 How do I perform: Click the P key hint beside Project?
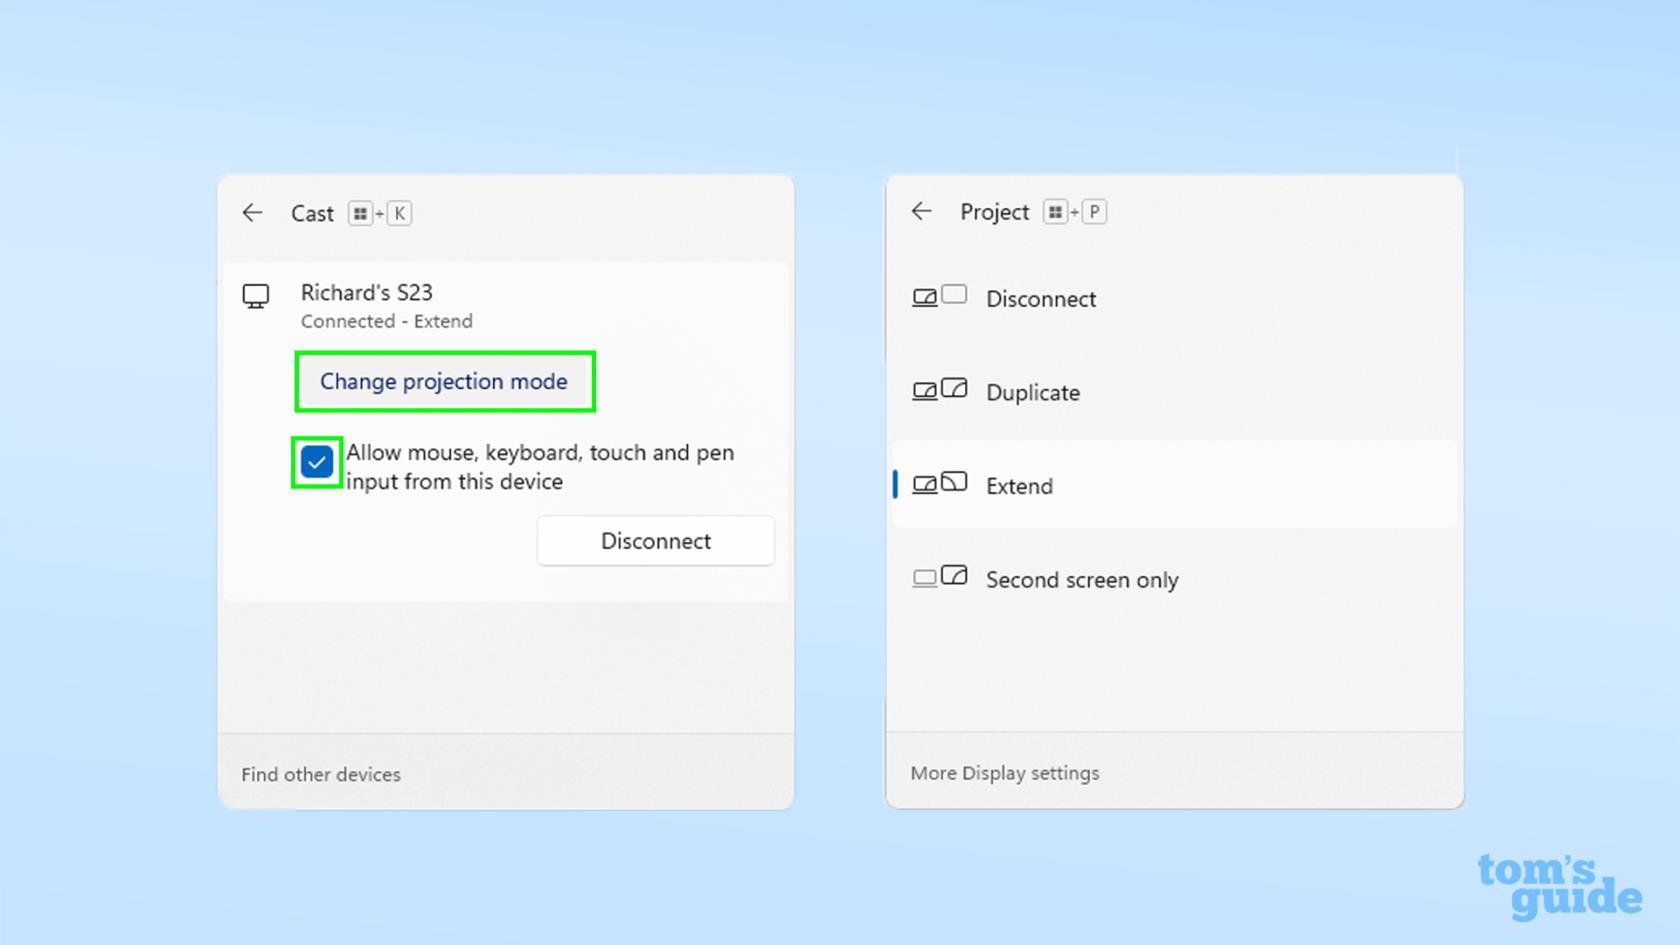[1094, 212]
